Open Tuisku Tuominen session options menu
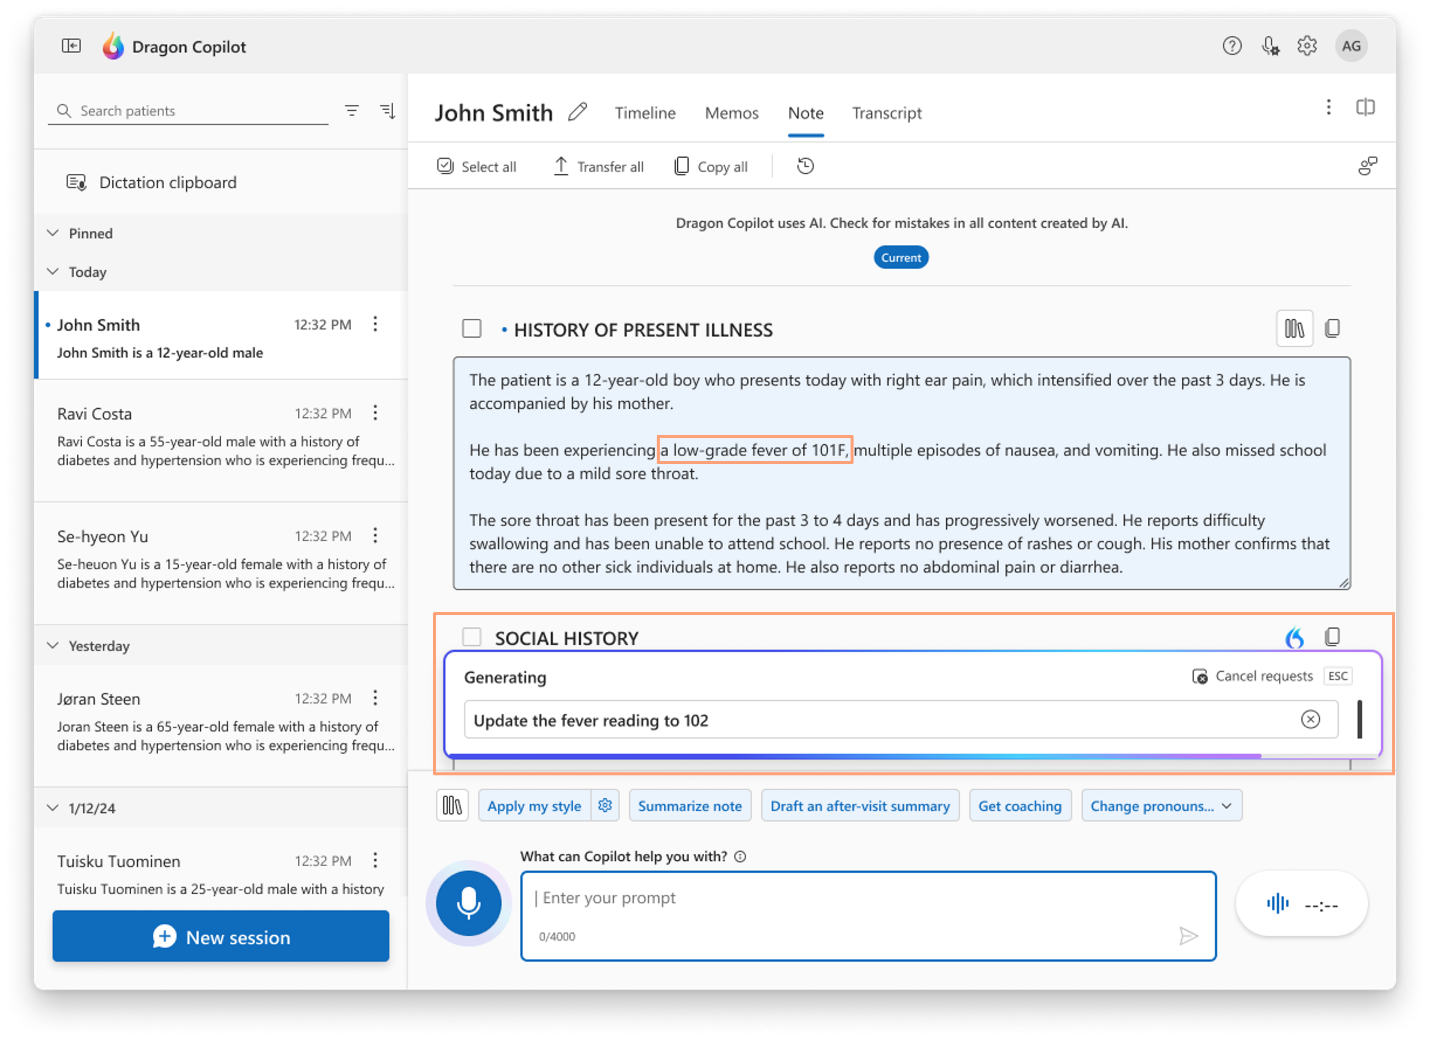The width and height of the screenshot is (1430, 1040). coord(375,860)
